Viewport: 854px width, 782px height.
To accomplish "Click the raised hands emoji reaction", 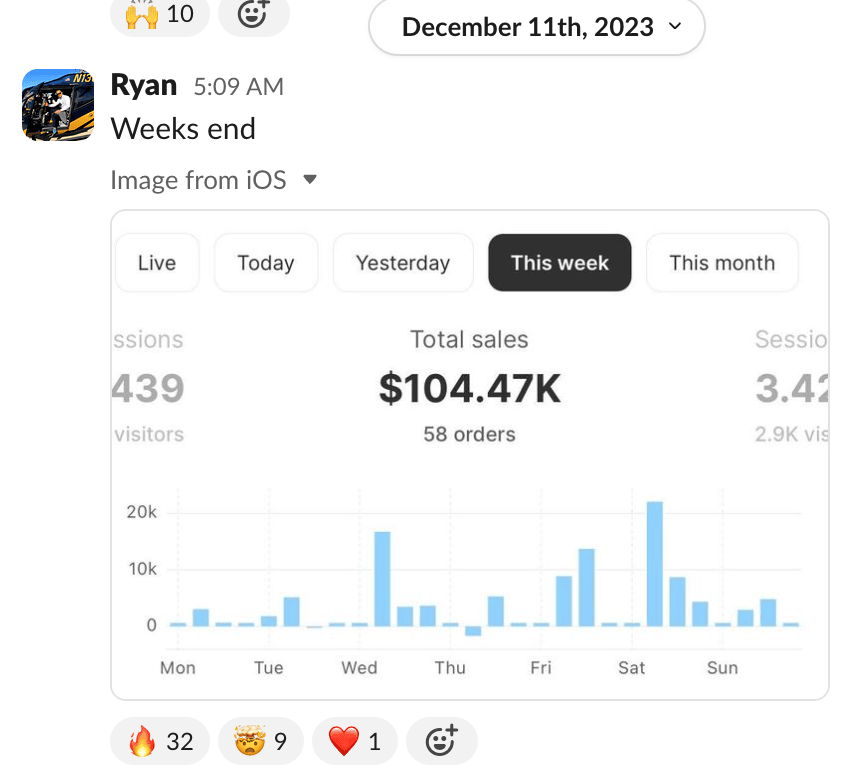I will pyautogui.click(x=161, y=14).
